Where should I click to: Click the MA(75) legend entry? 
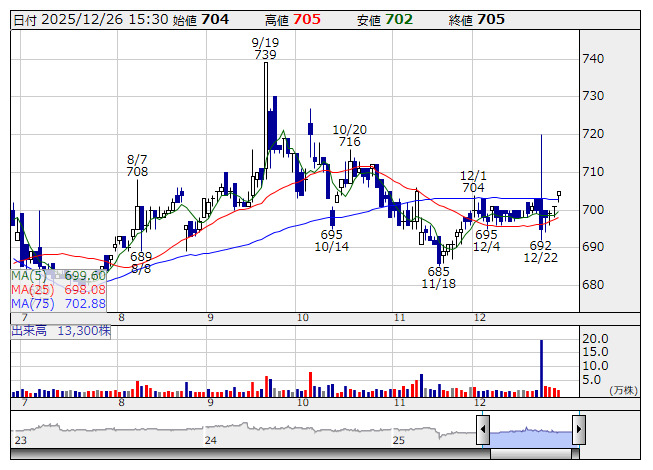point(58,303)
